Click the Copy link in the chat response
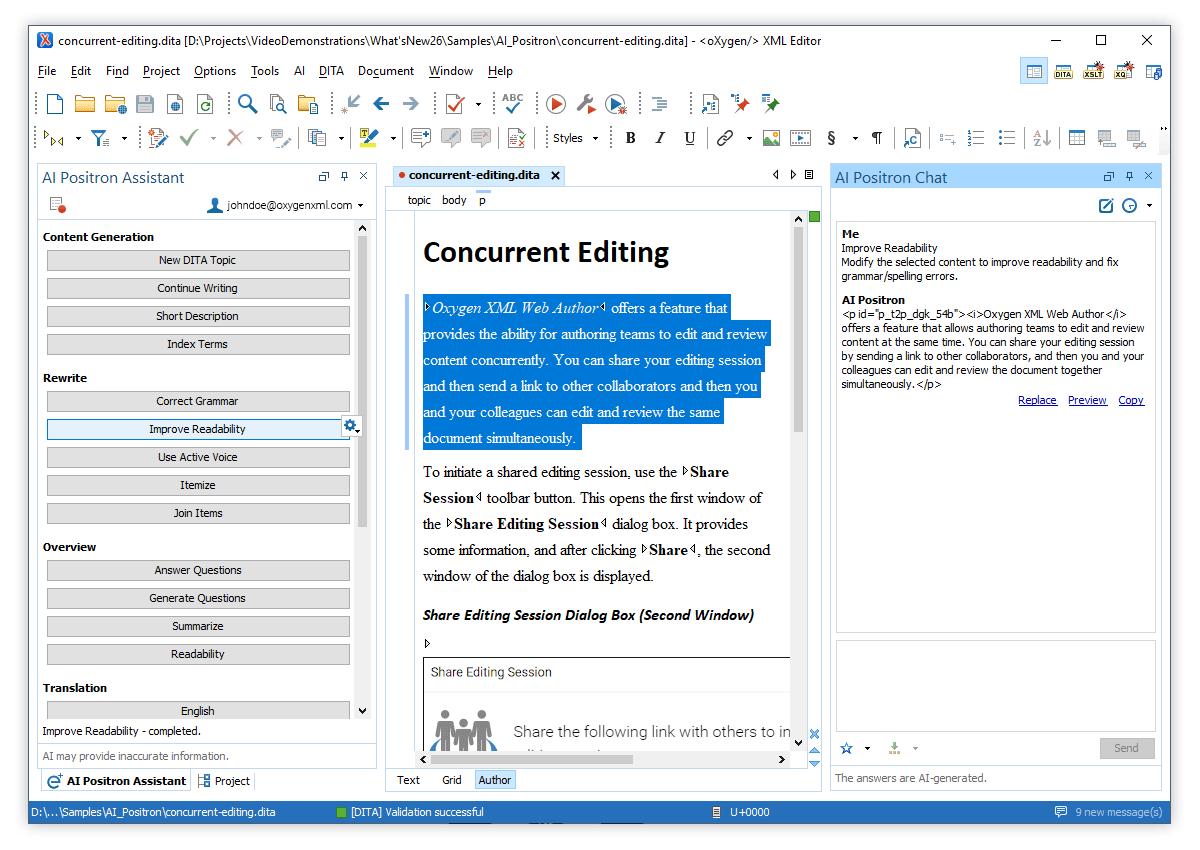Screen dimensions: 1200x850 (1131, 400)
